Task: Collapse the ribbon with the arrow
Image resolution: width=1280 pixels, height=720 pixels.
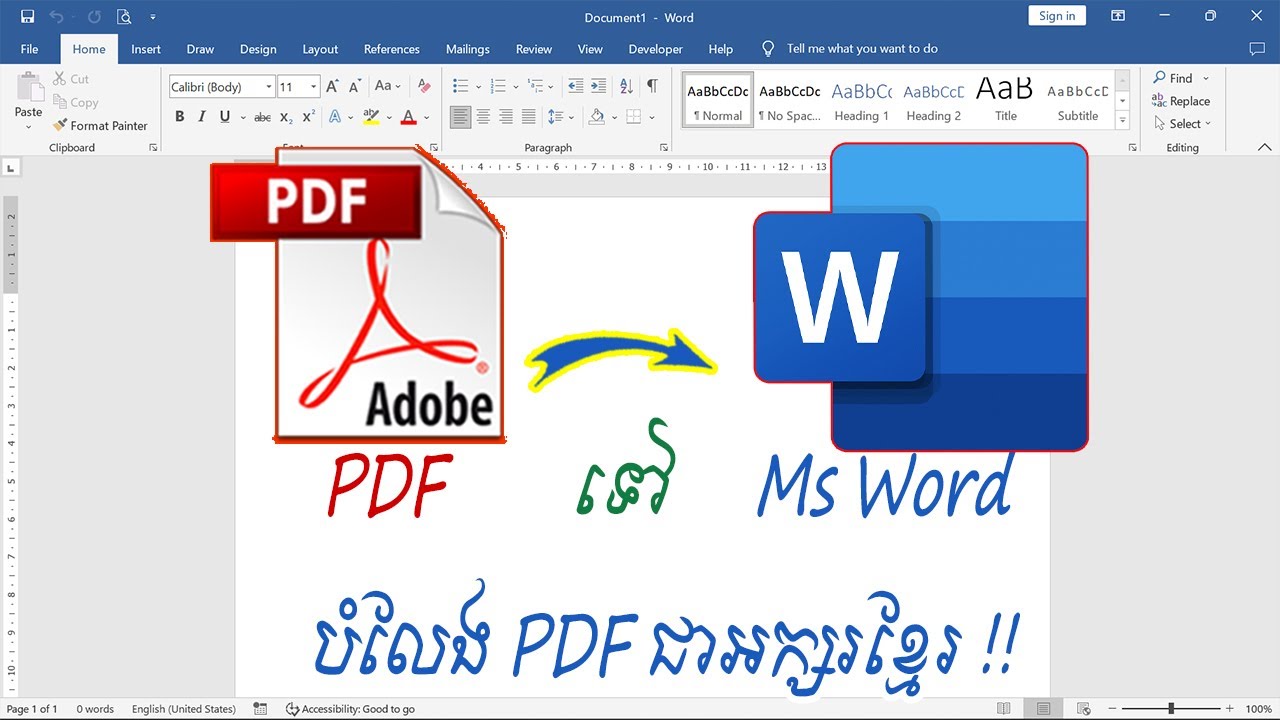Action: pos(1264,148)
